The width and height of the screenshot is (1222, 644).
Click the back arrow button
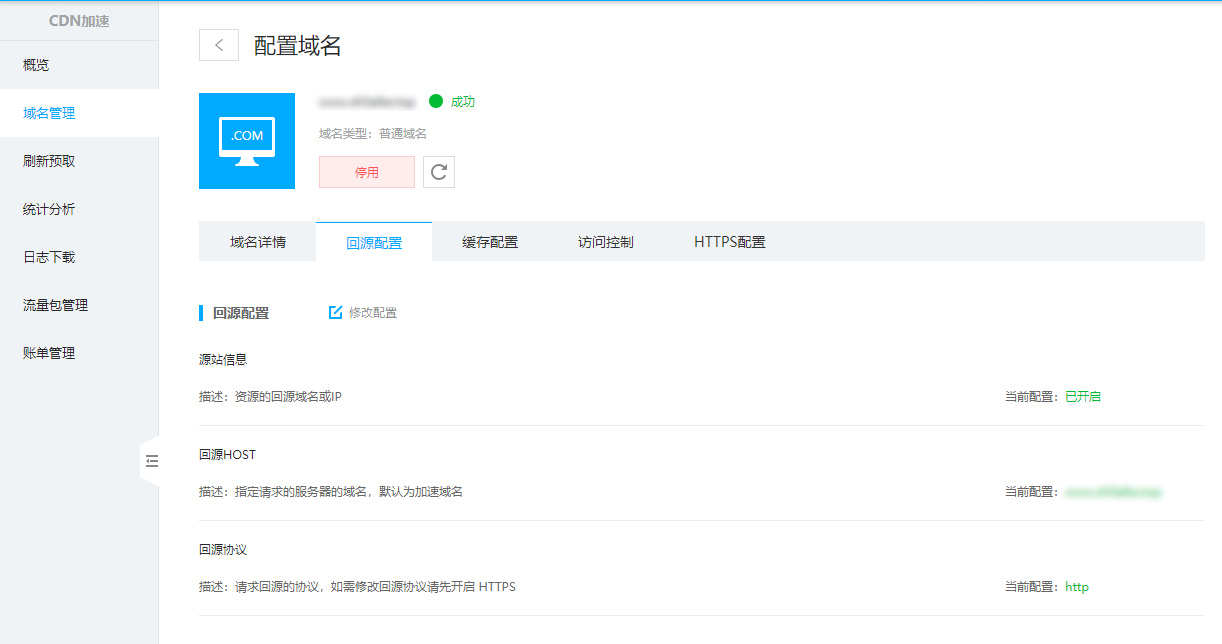219,45
